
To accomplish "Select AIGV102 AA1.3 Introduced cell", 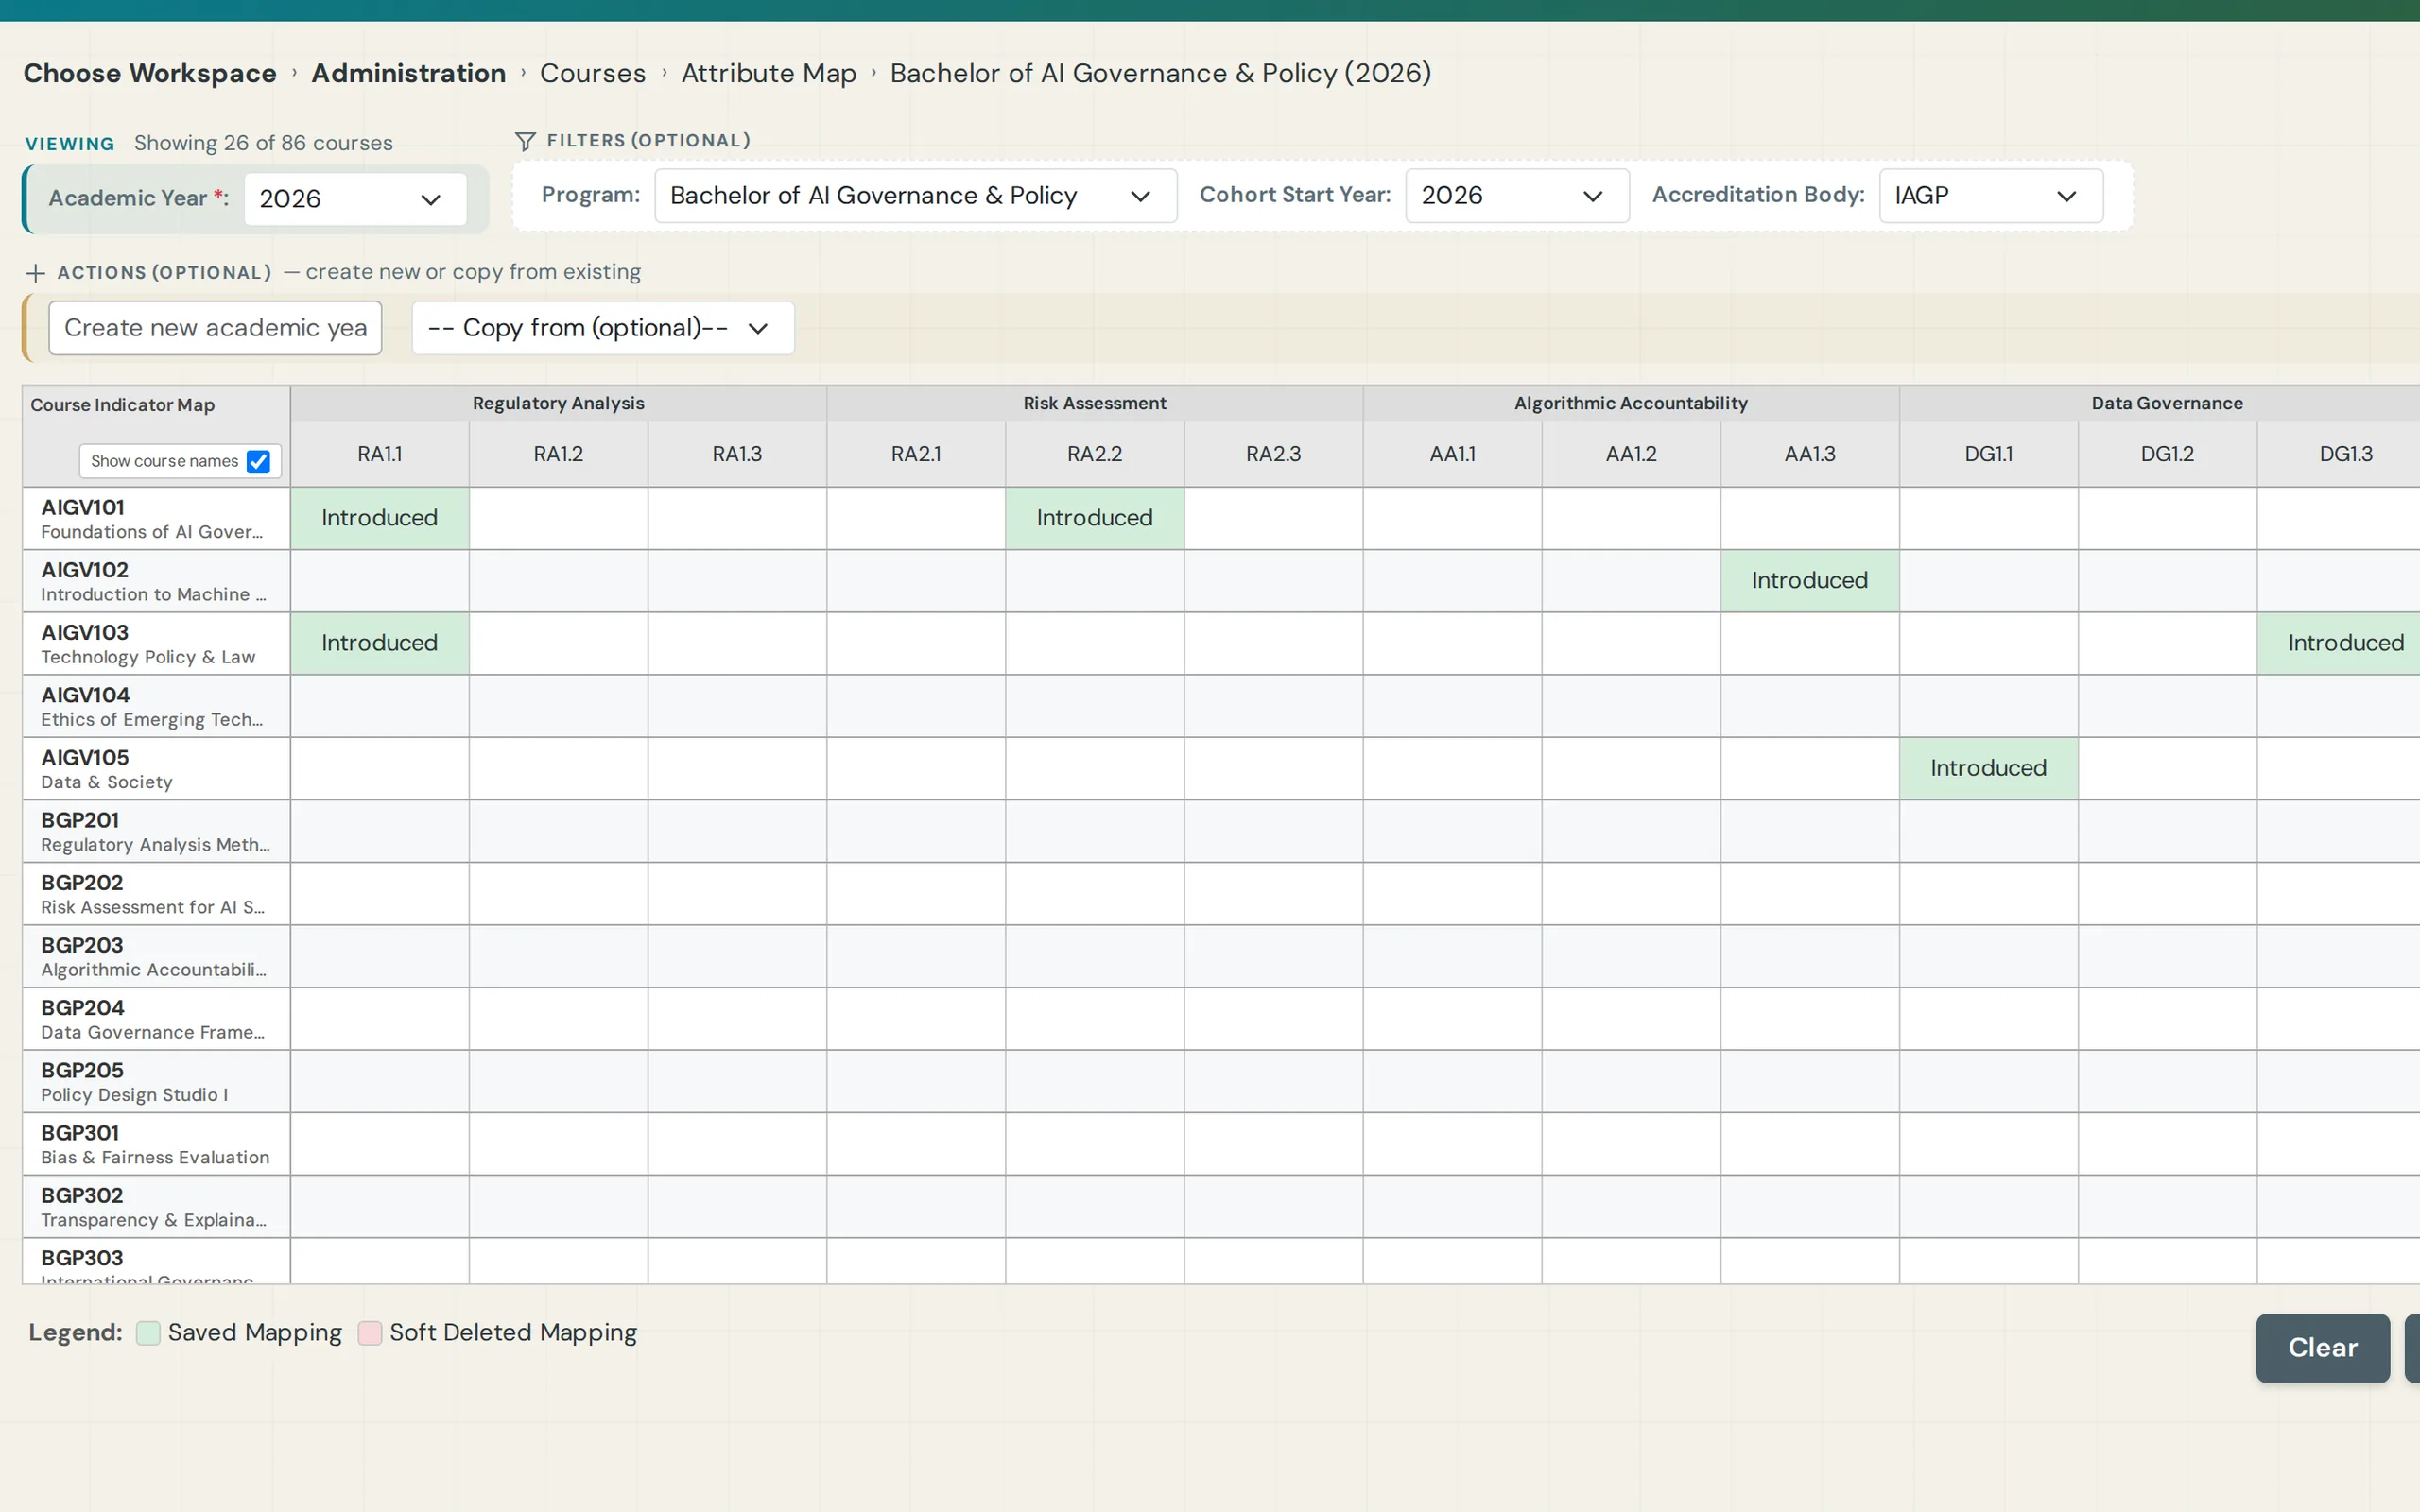I will [1810, 581].
